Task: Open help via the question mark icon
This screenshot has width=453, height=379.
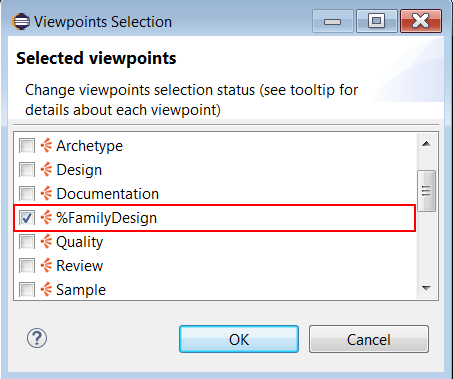Action: click(x=37, y=338)
